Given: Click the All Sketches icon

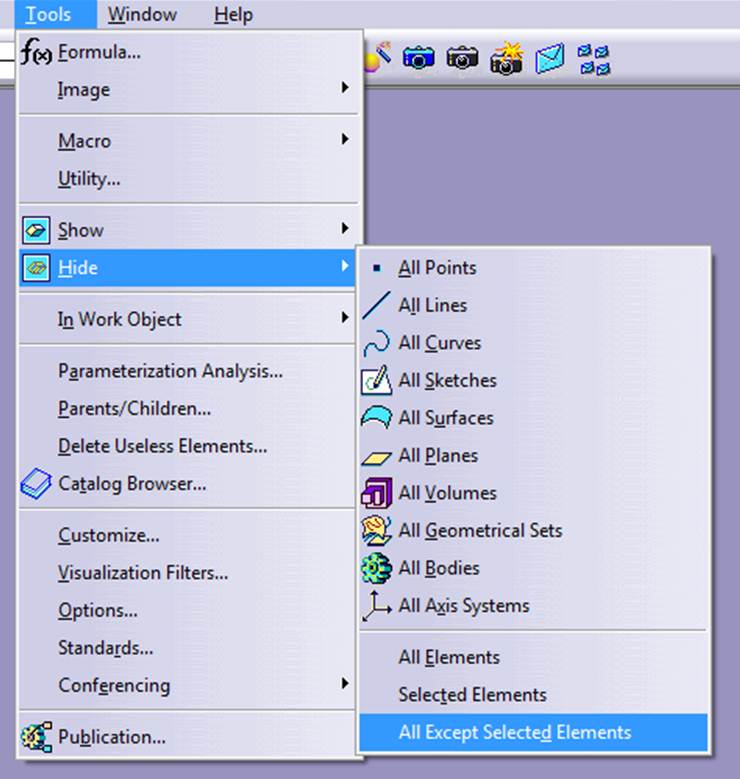Looking at the screenshot, I should pyautogui.click(x=376, y=381).
